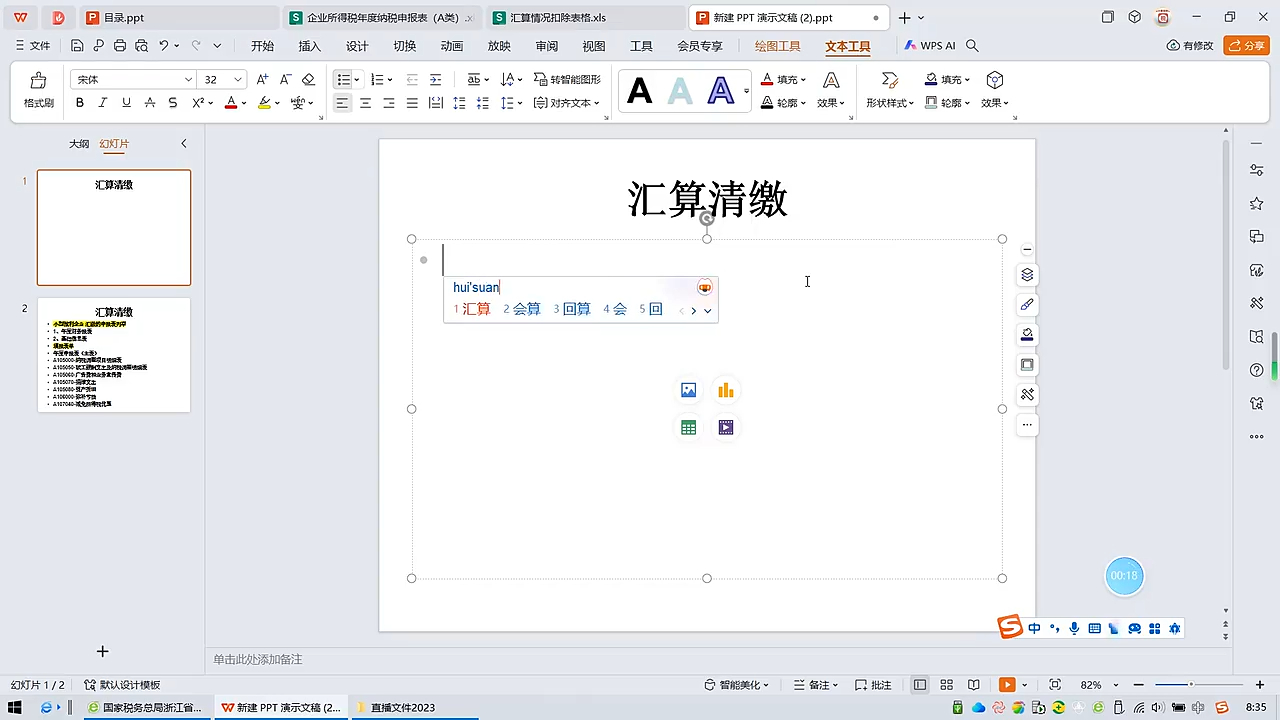Click the increase indent icon
The height and width of the screenshot is (720, 1280).
coord(436,80)
